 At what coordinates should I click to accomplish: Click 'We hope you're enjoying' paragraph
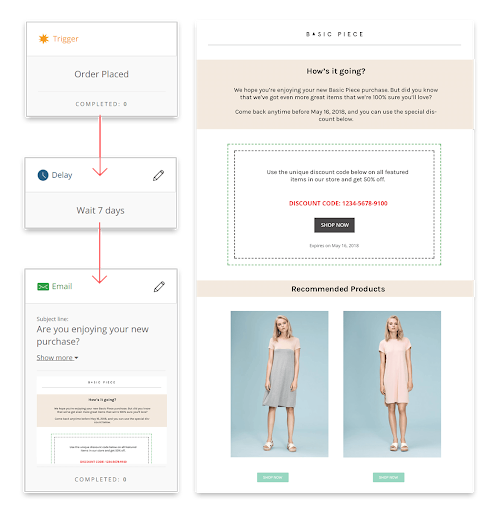pos(336,94)
